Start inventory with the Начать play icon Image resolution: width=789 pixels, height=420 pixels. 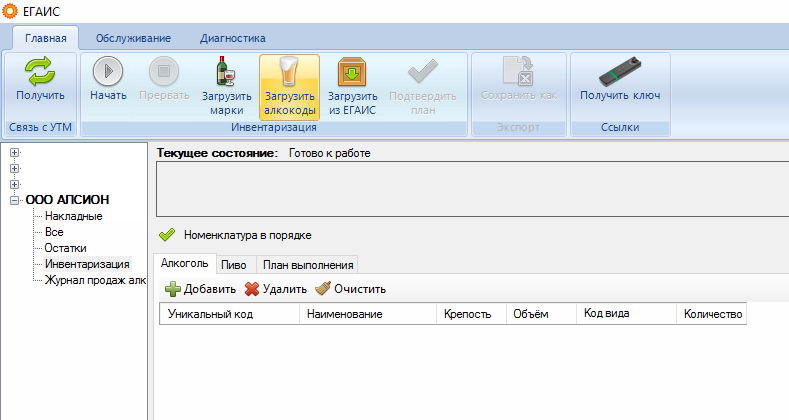[x=108, y=71]
